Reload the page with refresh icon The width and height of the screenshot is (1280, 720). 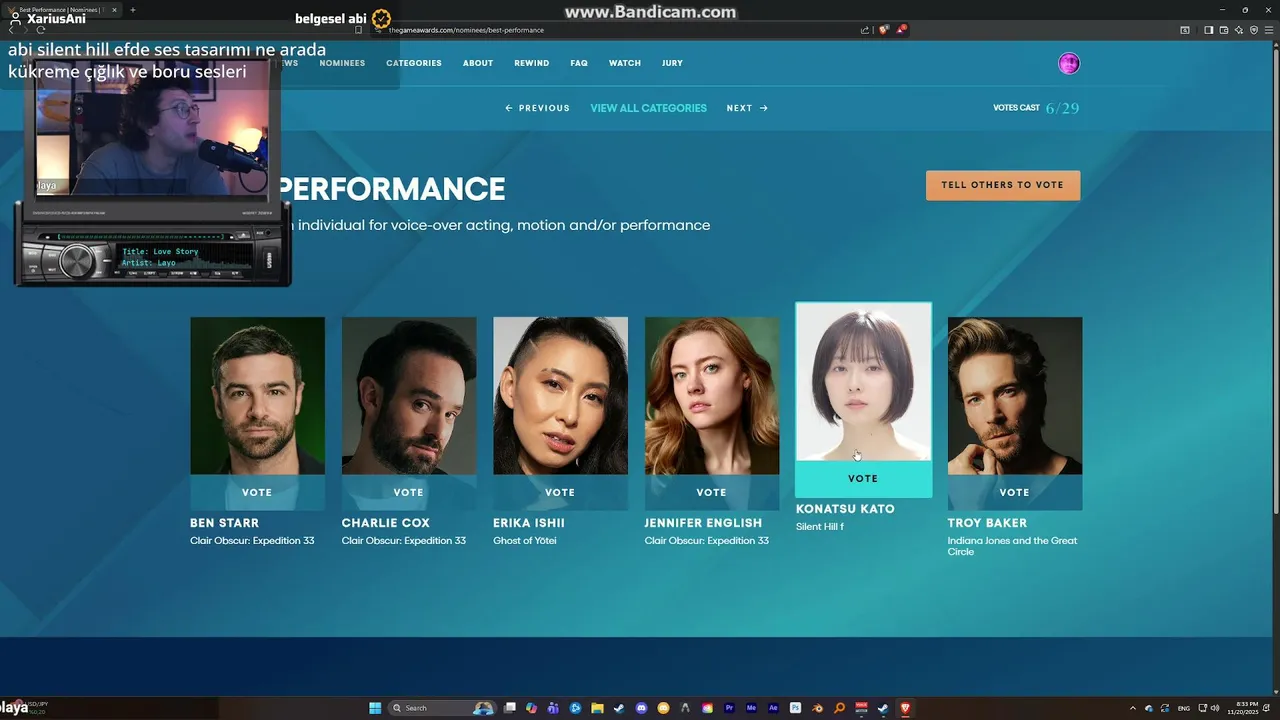point(41,30)
